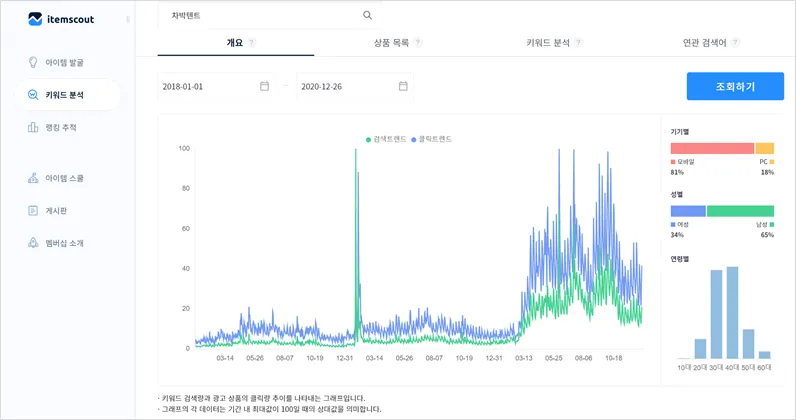The image size is (796, 420).
Task: Click the help icon next to 개요
Action: tap(252, 43)
